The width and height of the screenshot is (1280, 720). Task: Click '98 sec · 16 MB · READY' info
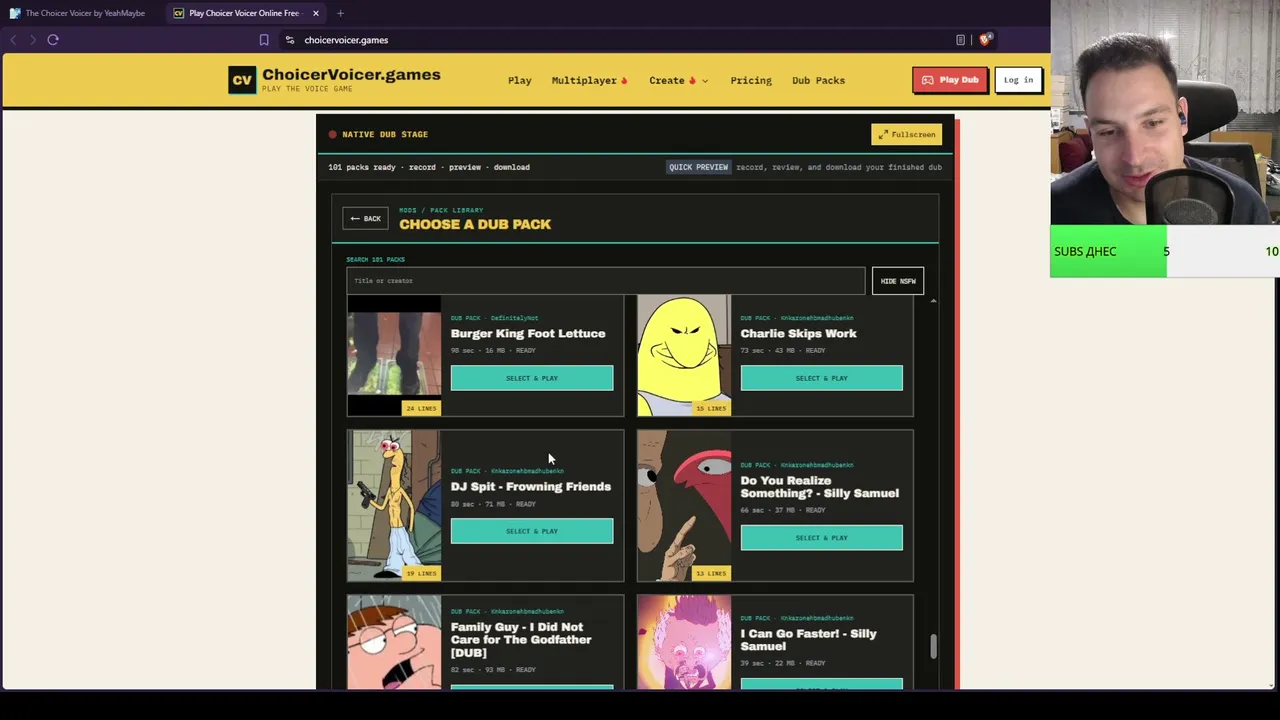[x=493, y=351]
